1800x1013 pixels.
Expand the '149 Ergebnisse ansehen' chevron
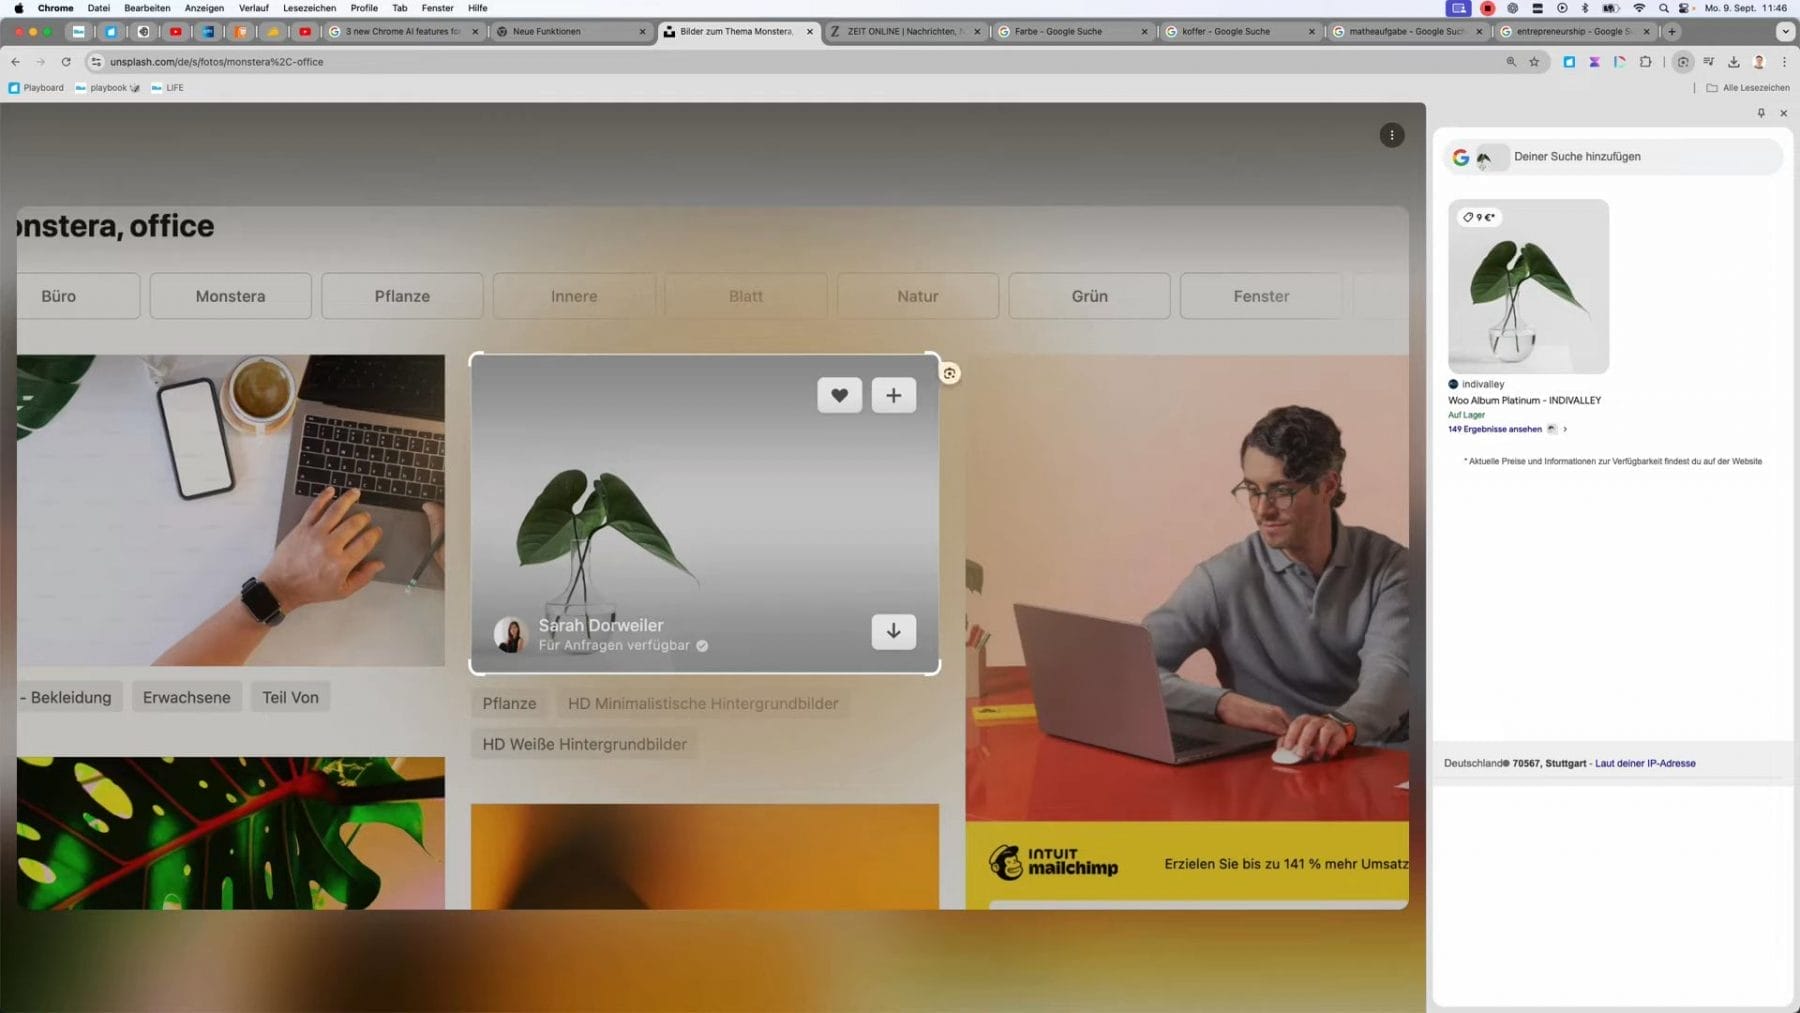click(x=1565, y=429)
